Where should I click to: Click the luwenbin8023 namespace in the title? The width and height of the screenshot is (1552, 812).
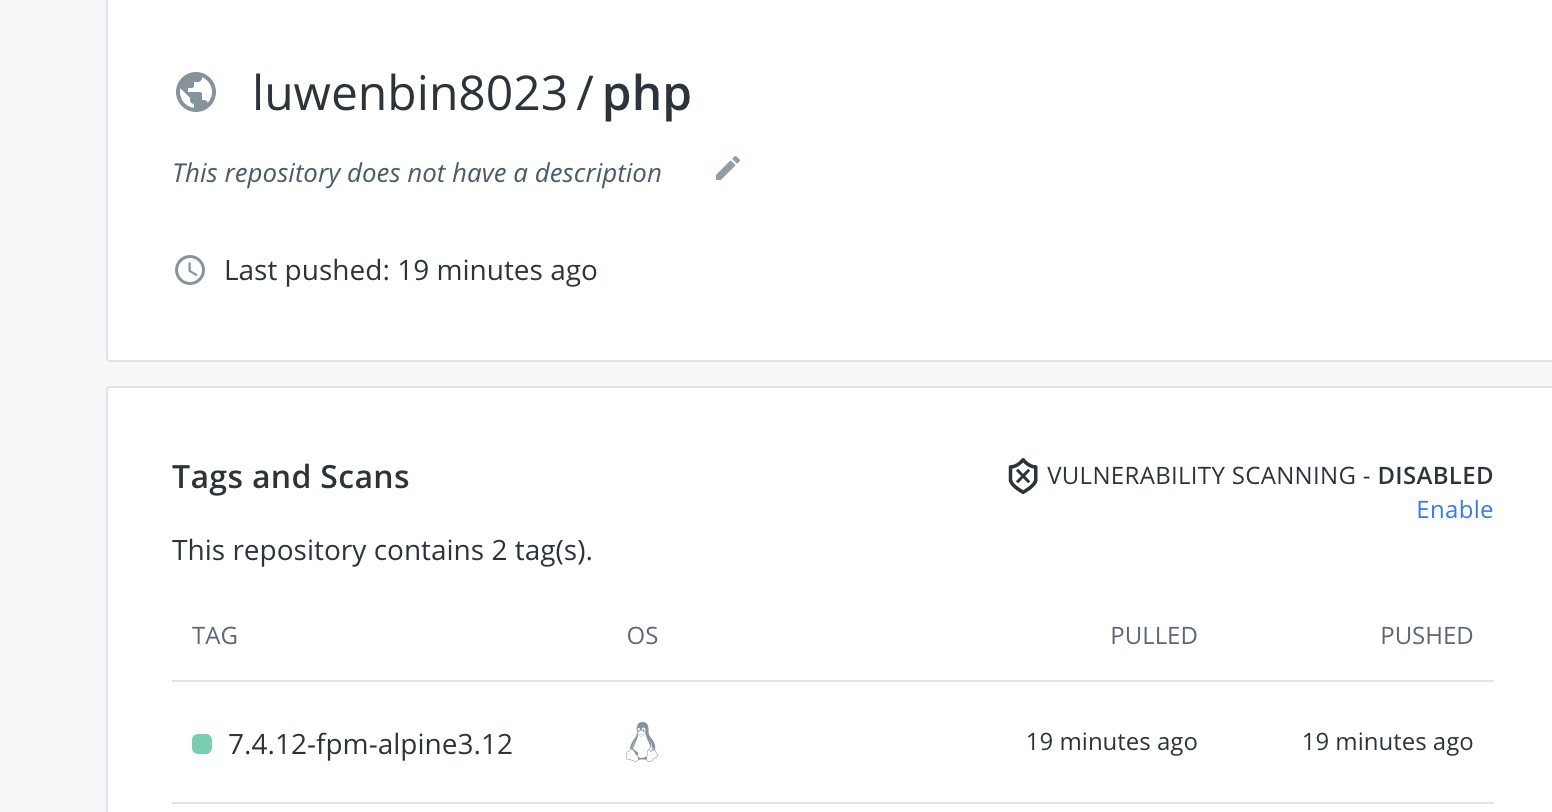coord(410,93)
